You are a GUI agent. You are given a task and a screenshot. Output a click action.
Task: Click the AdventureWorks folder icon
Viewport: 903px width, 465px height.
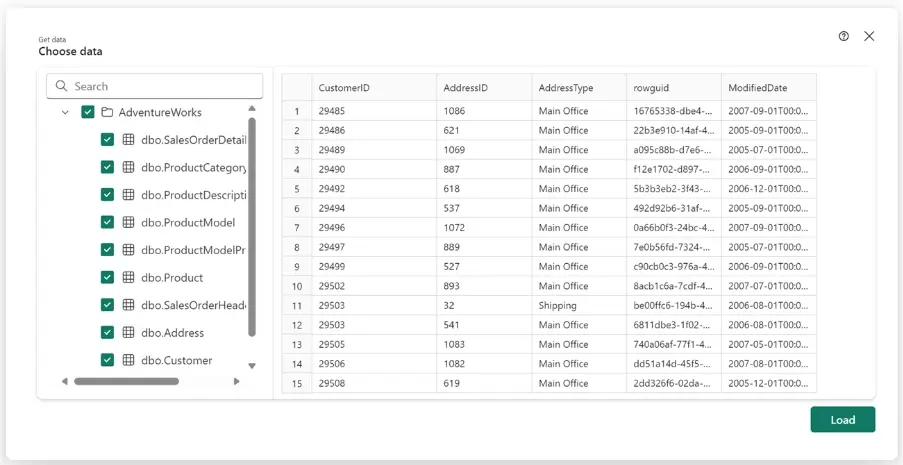(x=107, y=112)
